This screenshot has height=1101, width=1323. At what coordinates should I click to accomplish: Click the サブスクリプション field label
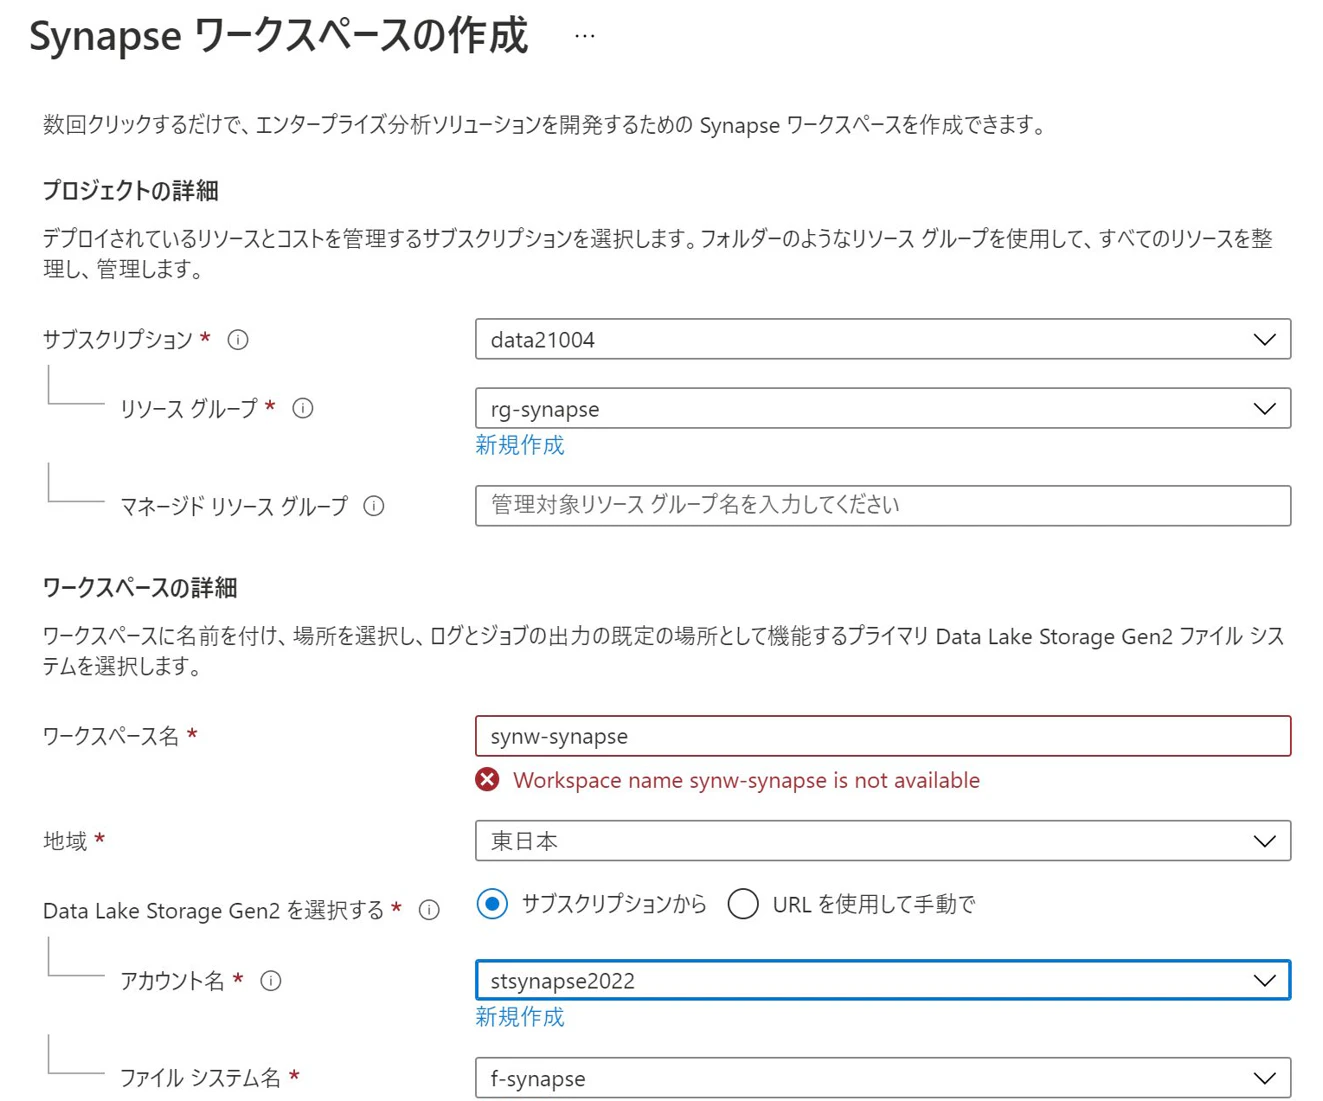coord(118,340)
